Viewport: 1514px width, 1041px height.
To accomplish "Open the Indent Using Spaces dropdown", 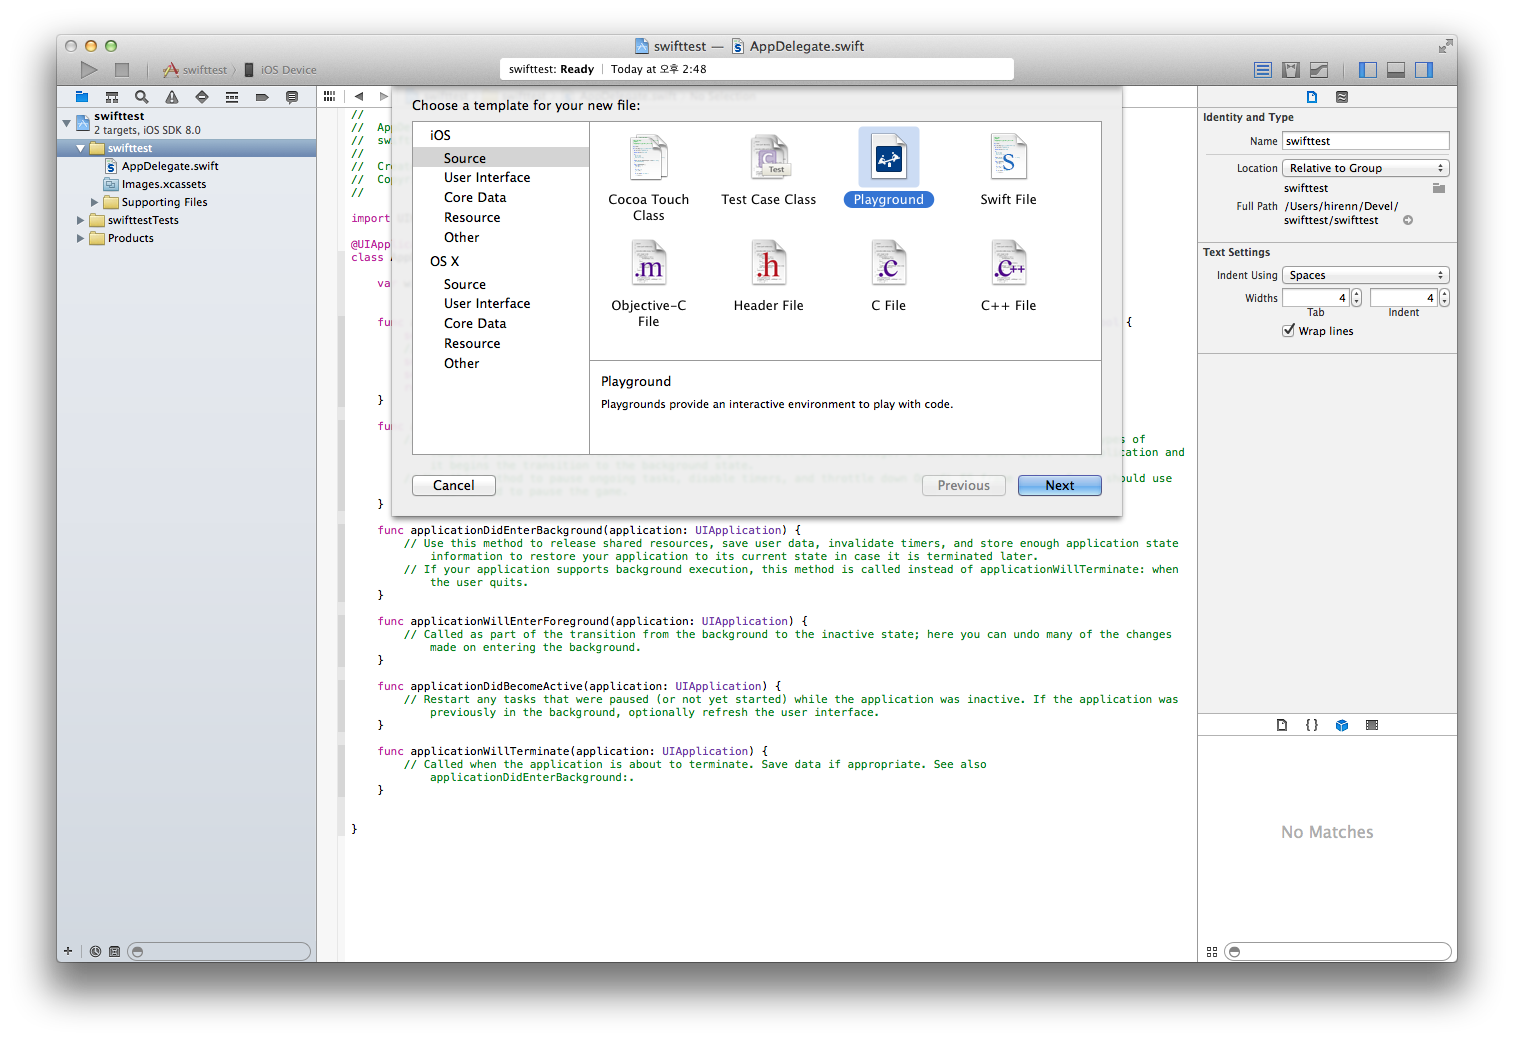I will [1366, 275].
